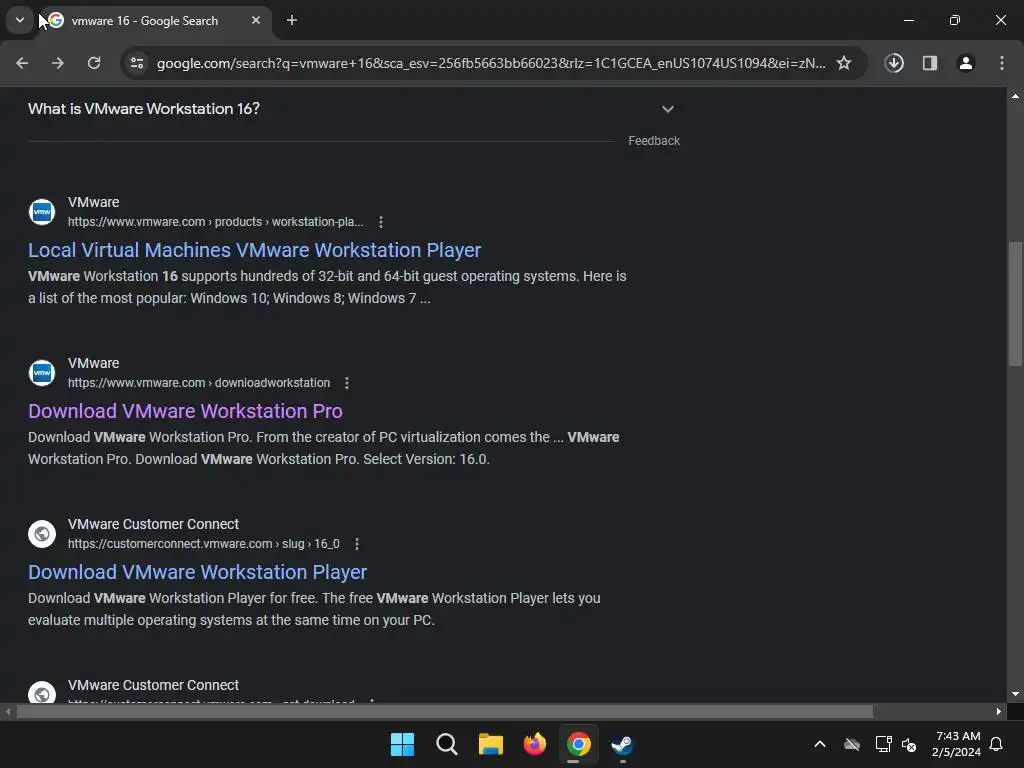
Task: Open network status tray icon
Action: tap(883, 744)
